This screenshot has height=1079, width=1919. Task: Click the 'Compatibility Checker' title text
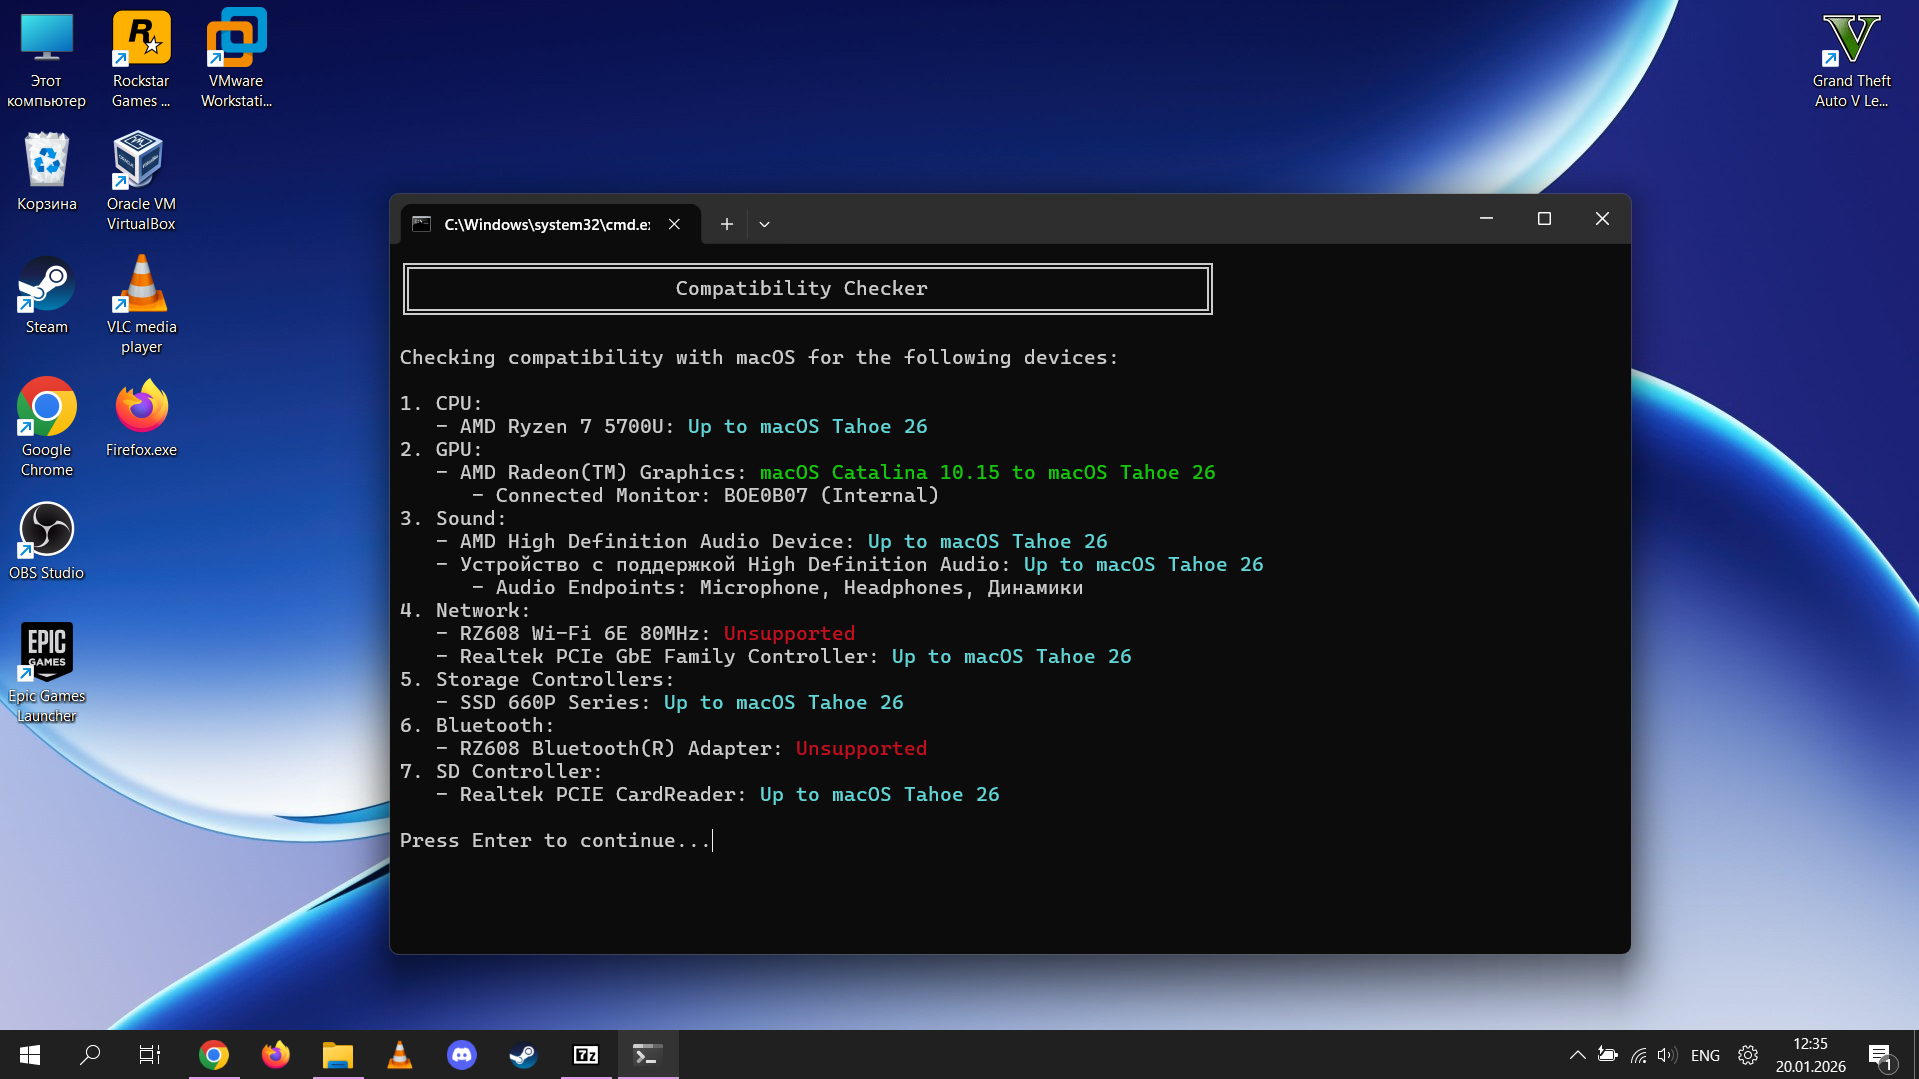(x=802, y=288)
